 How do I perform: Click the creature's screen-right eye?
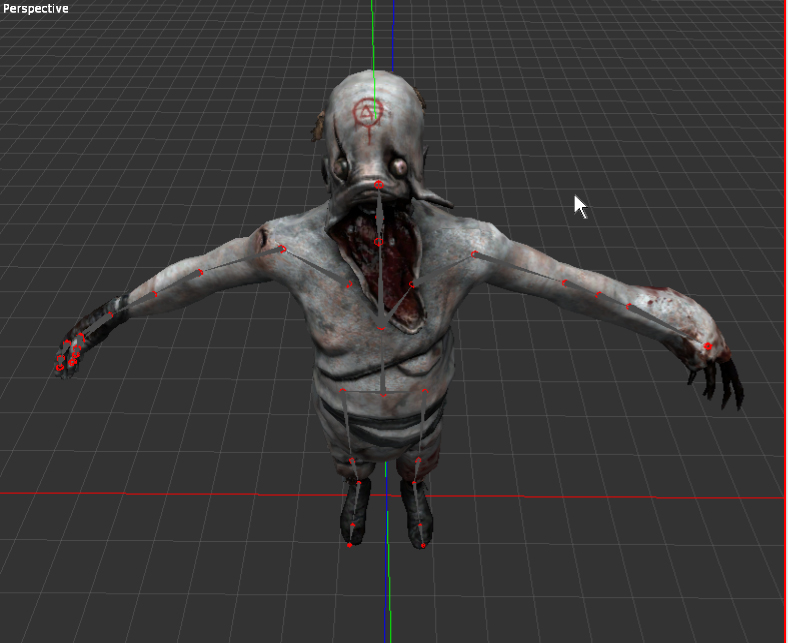[x=400, y=166]
